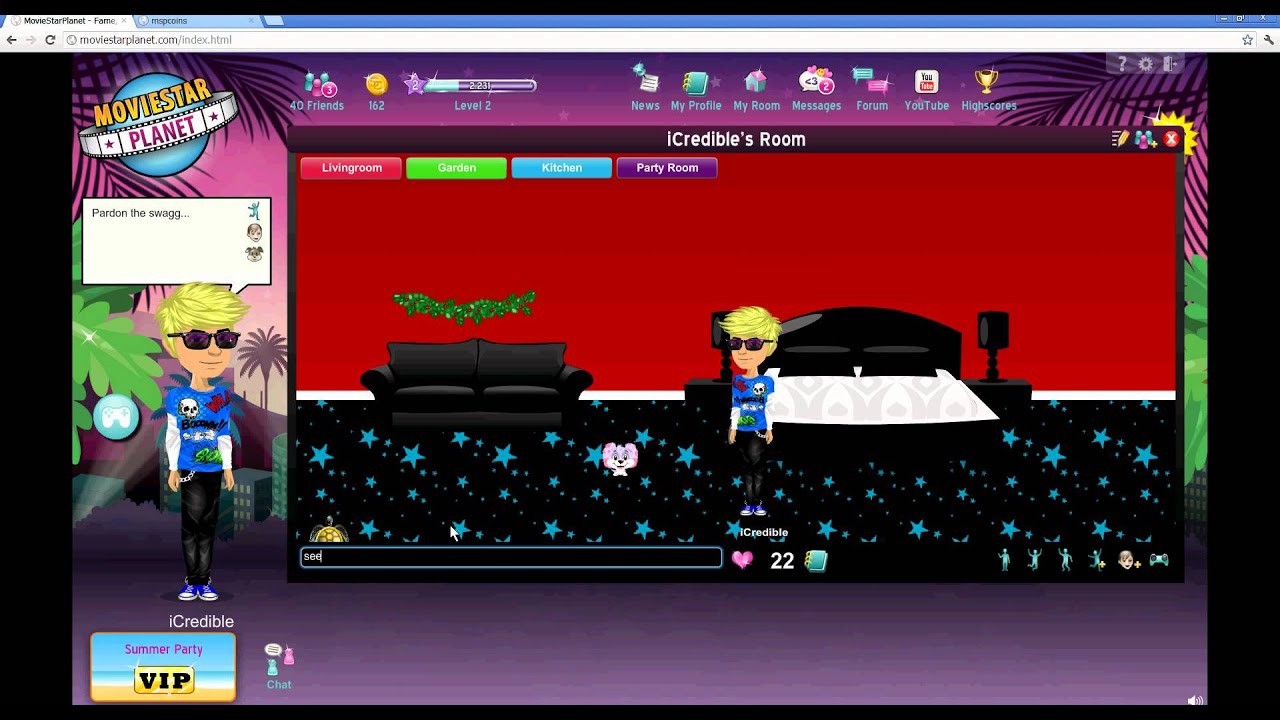View the Highscores
Image resolution: width=1280 pixels, height=720 pixels.
point(989,91)
